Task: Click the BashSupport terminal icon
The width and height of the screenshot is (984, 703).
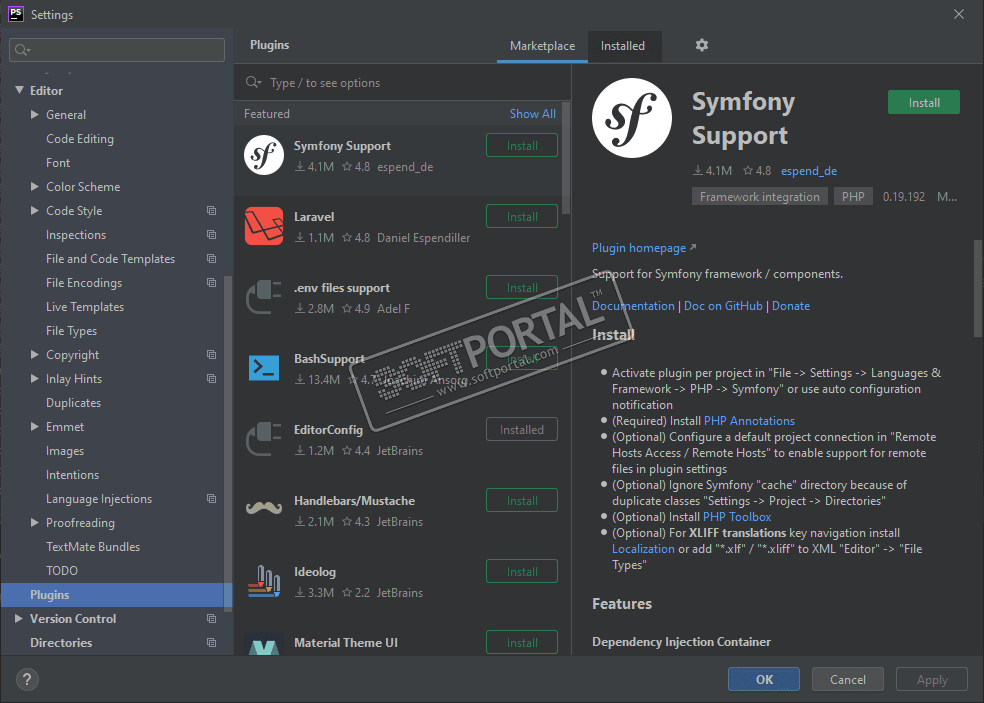Action: pos(264,368)
